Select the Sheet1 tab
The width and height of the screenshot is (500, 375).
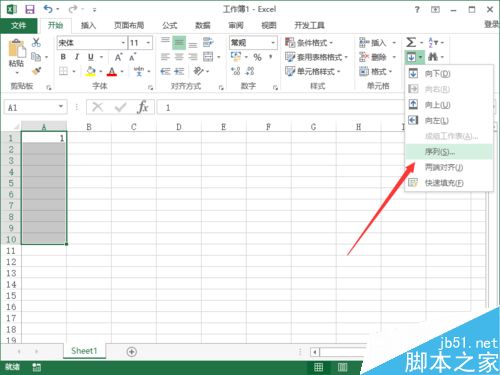[x=84, y=351]
